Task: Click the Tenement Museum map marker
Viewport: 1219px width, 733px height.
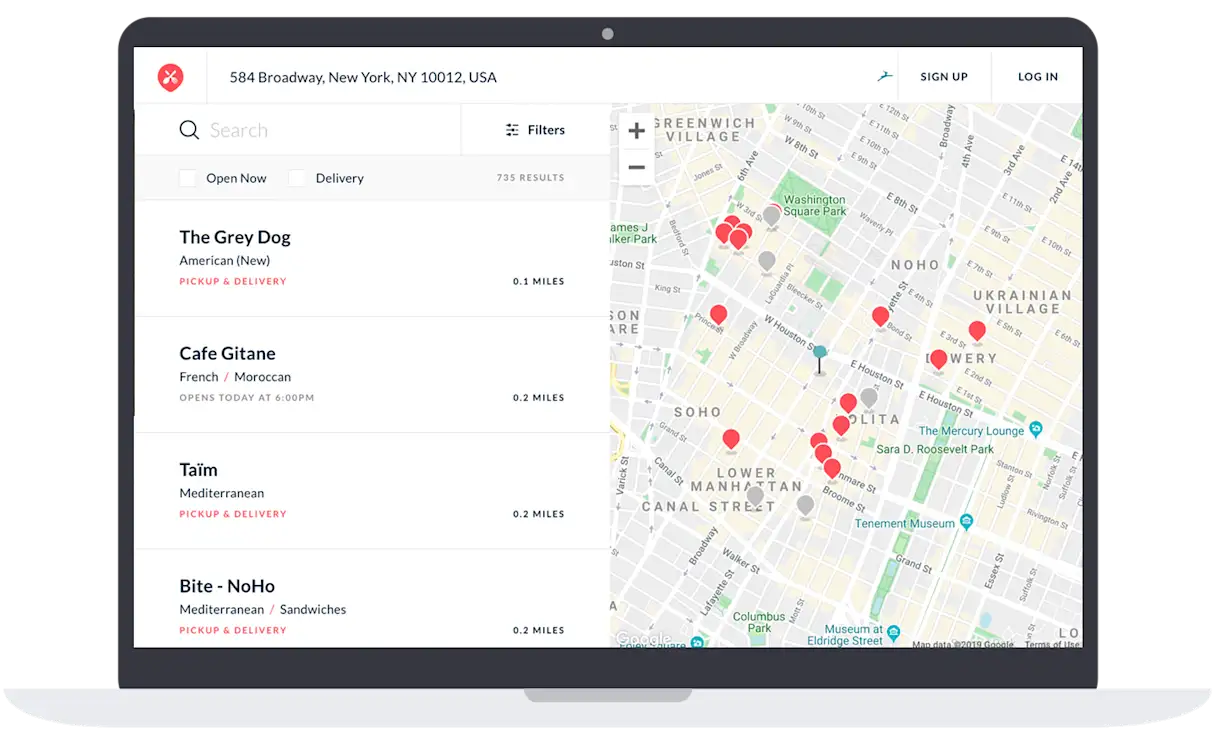Action: 965,521
